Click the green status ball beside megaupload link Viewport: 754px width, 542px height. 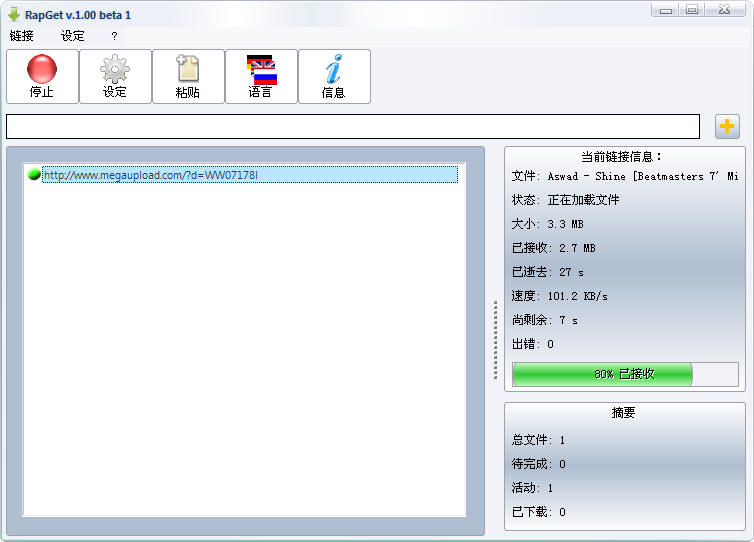click(34, 174)
